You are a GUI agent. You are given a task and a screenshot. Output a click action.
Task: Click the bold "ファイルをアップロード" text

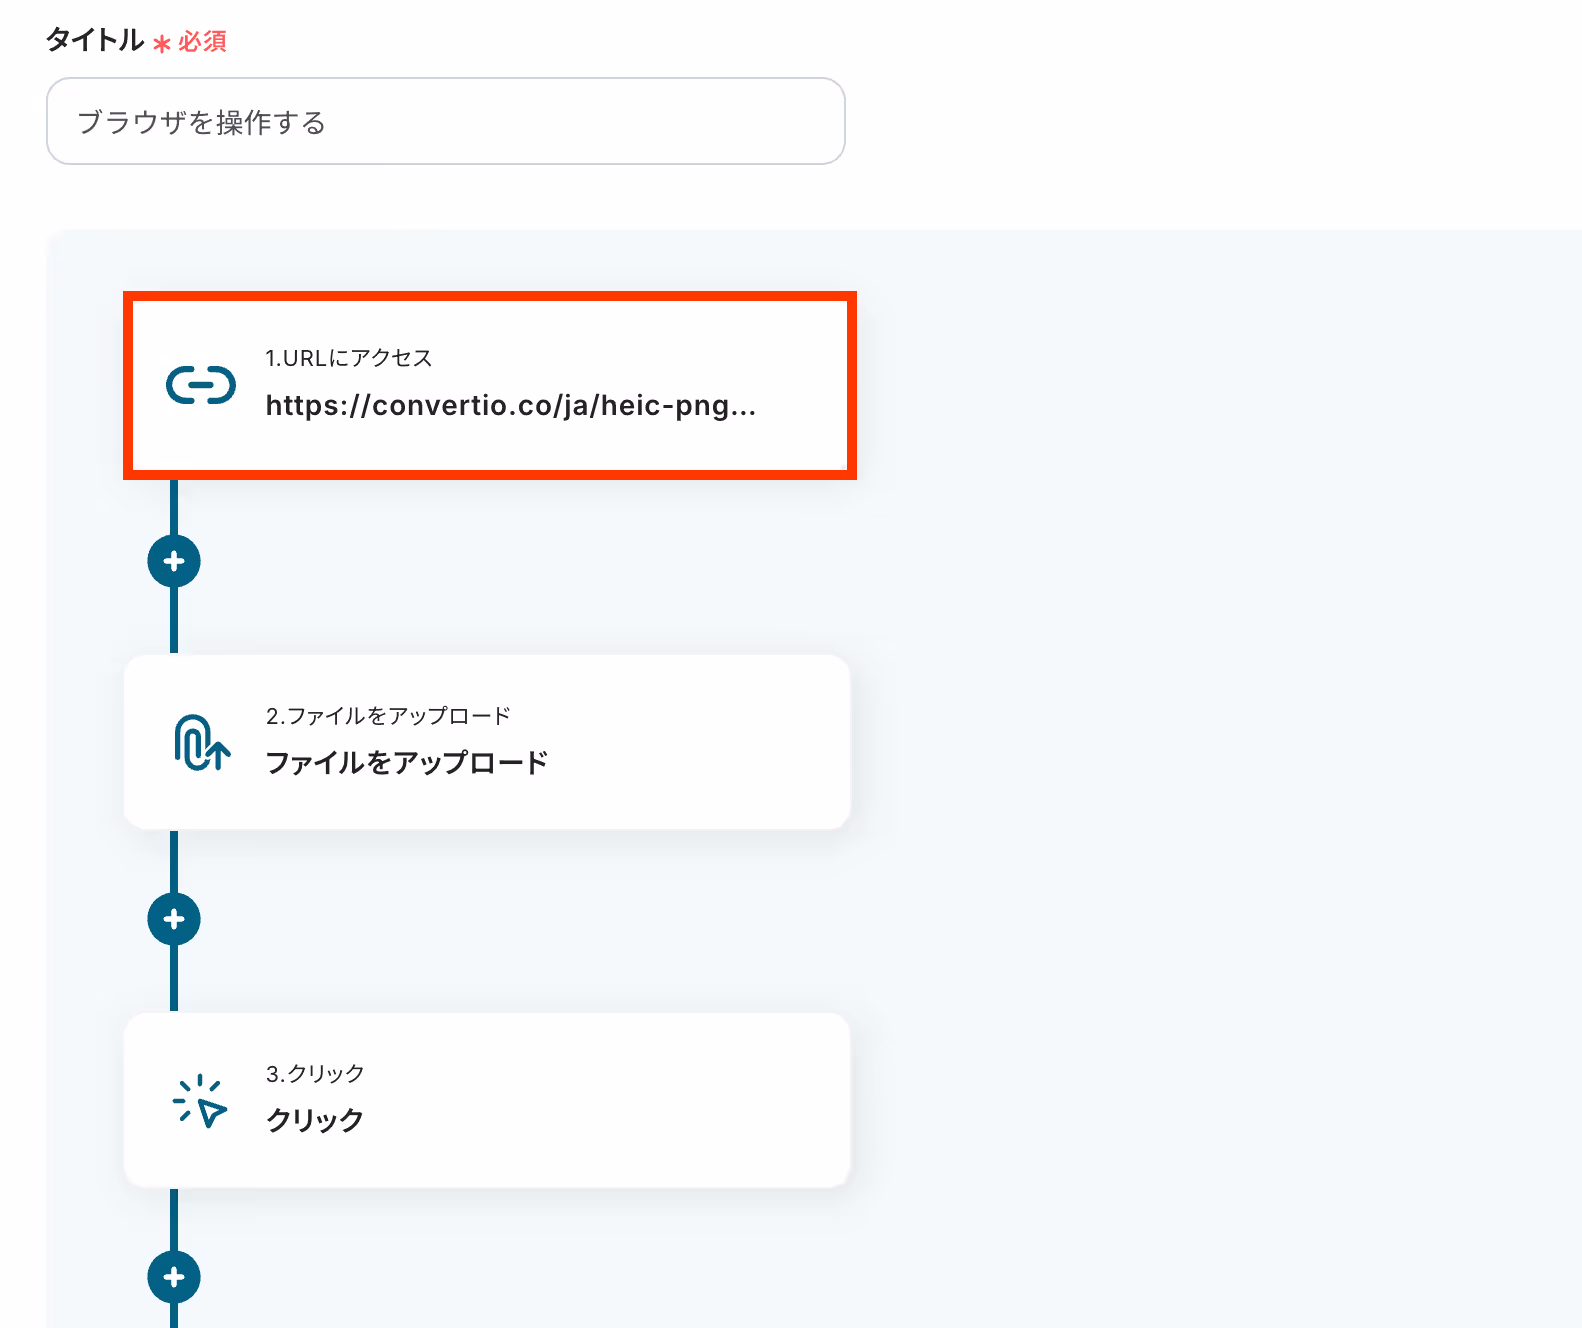407,763
